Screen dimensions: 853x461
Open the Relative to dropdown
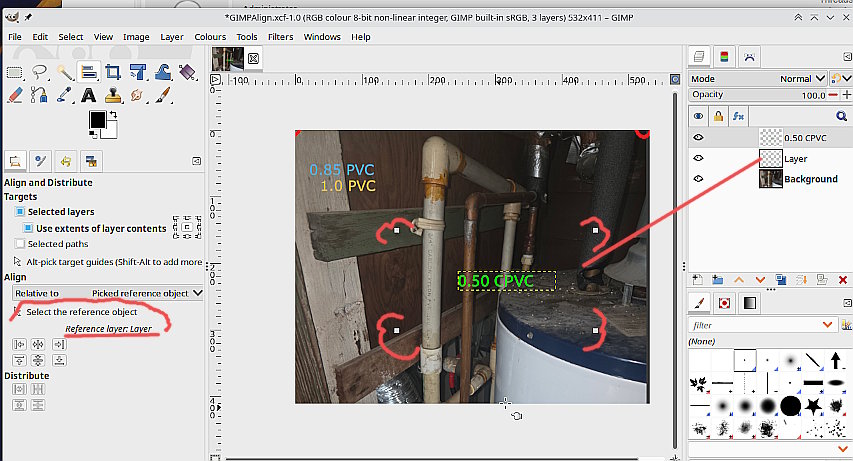point(108,293)
